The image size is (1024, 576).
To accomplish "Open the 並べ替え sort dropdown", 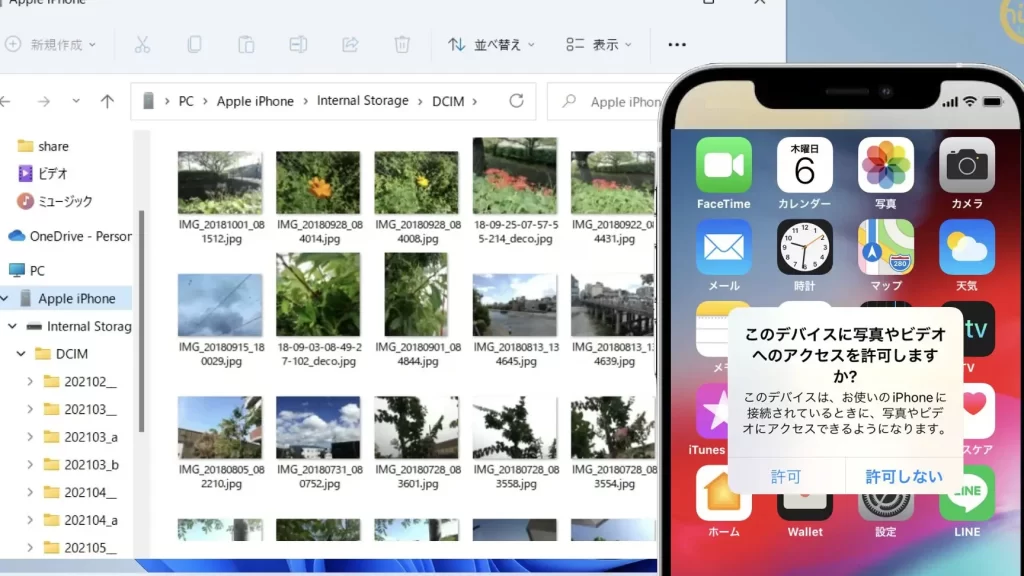I will 492,44.
